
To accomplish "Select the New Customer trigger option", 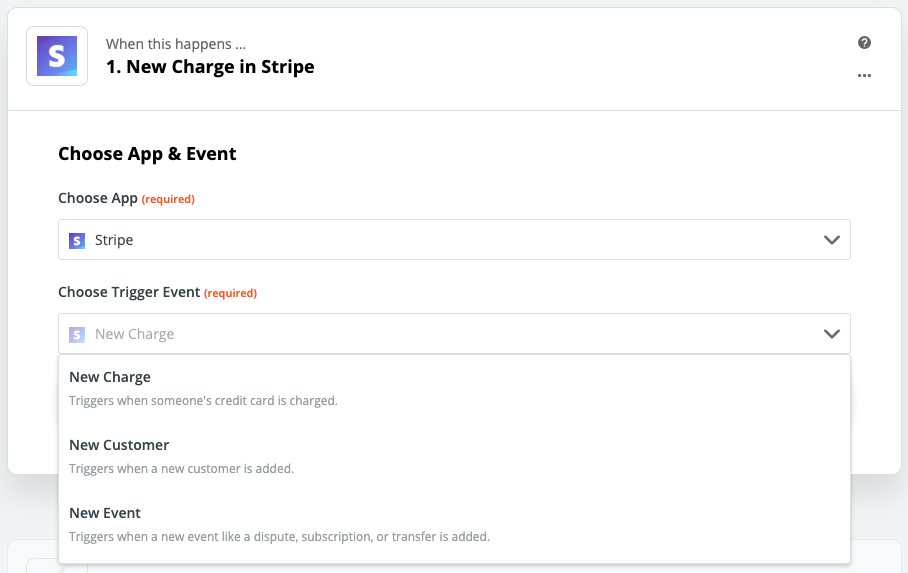I will [x=119, y=445].
